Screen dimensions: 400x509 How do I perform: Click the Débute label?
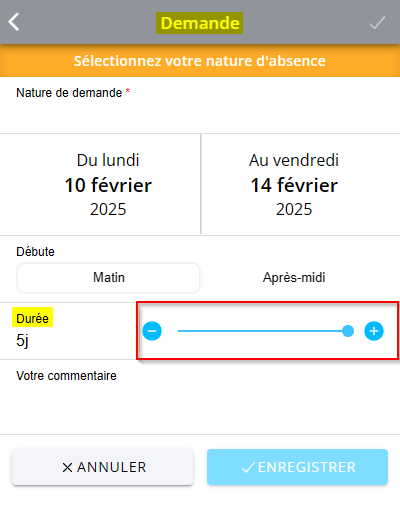point(35,252)
